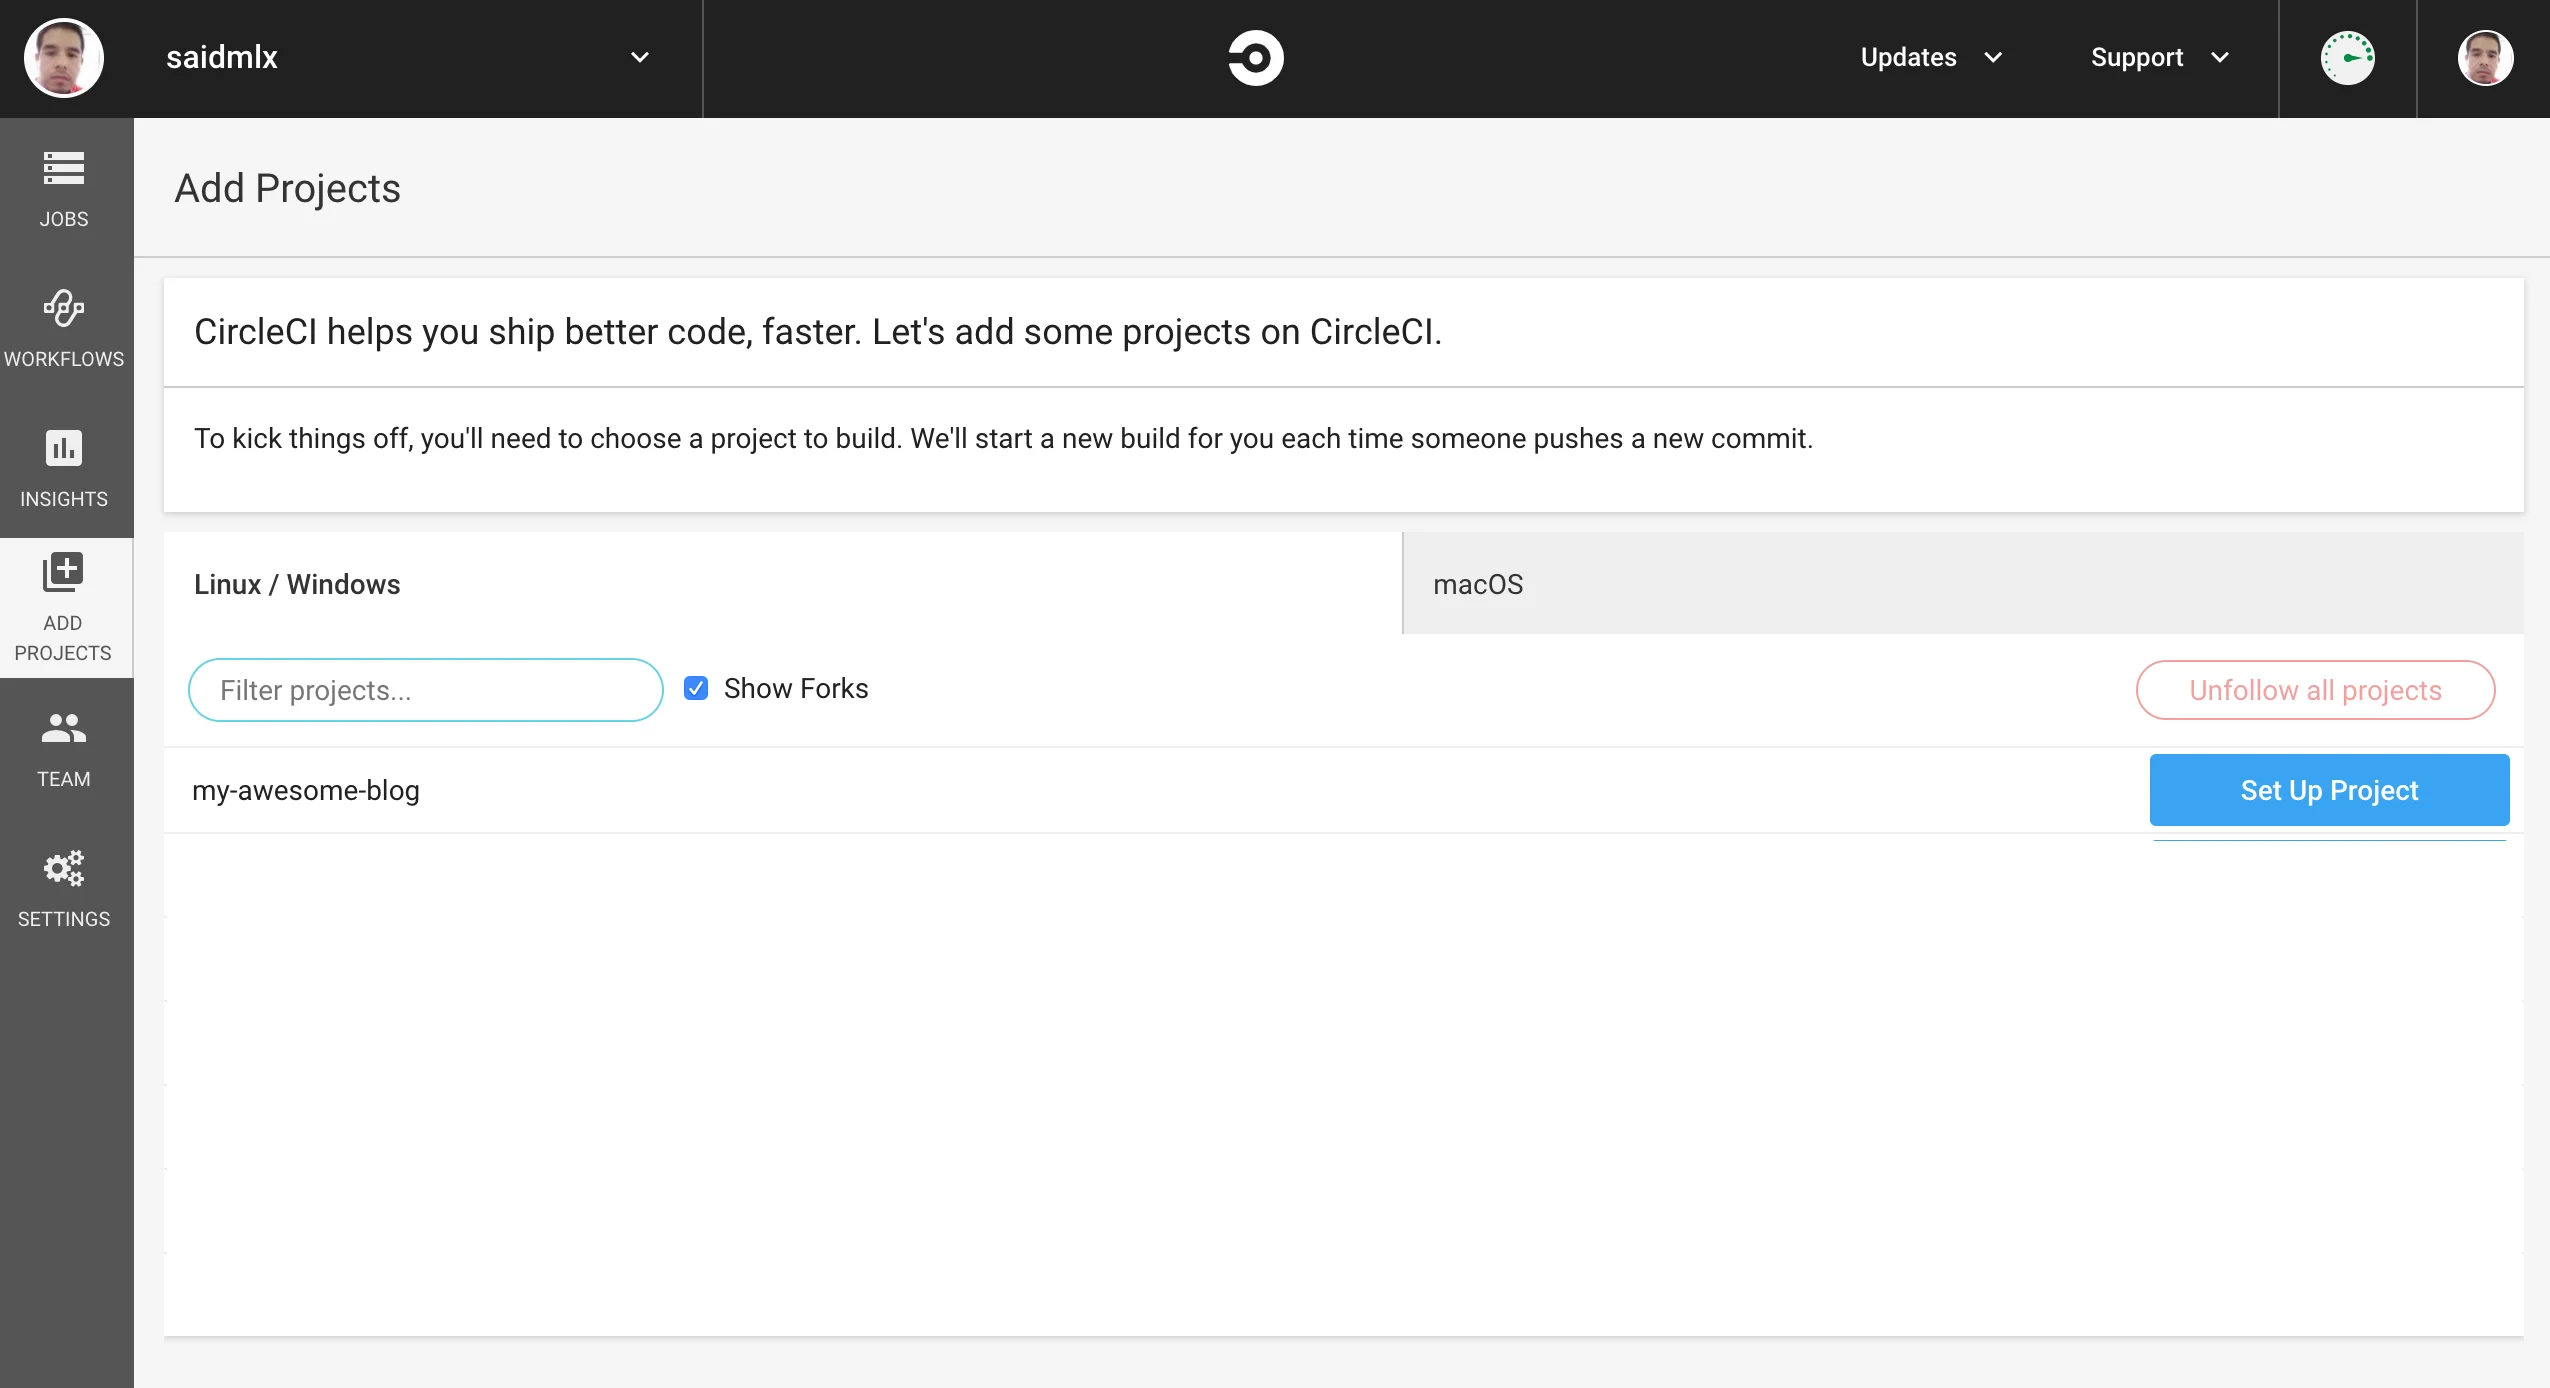
Task: Expand the saidmlx organization switcher chevron
Action: [640, 58]
